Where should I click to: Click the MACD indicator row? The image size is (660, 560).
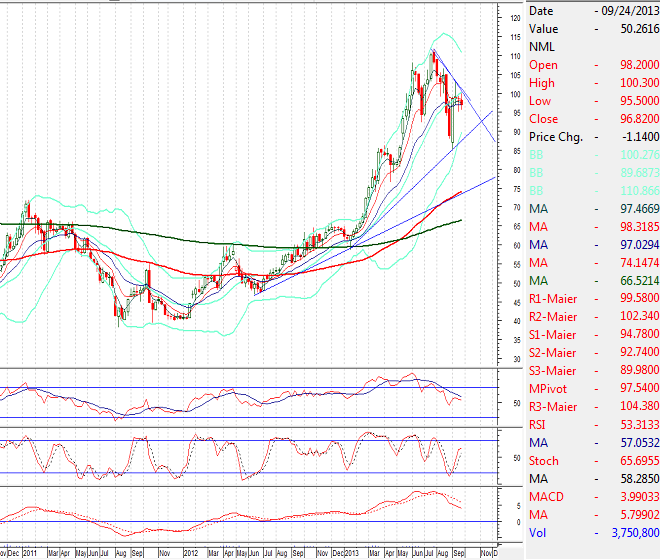pos(593,497)
